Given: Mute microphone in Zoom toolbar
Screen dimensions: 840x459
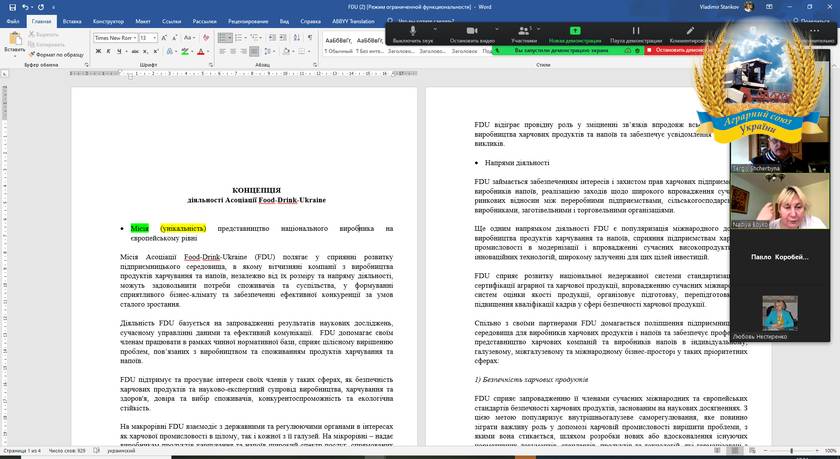Looking at the screenshot, I should coord(412,35).
